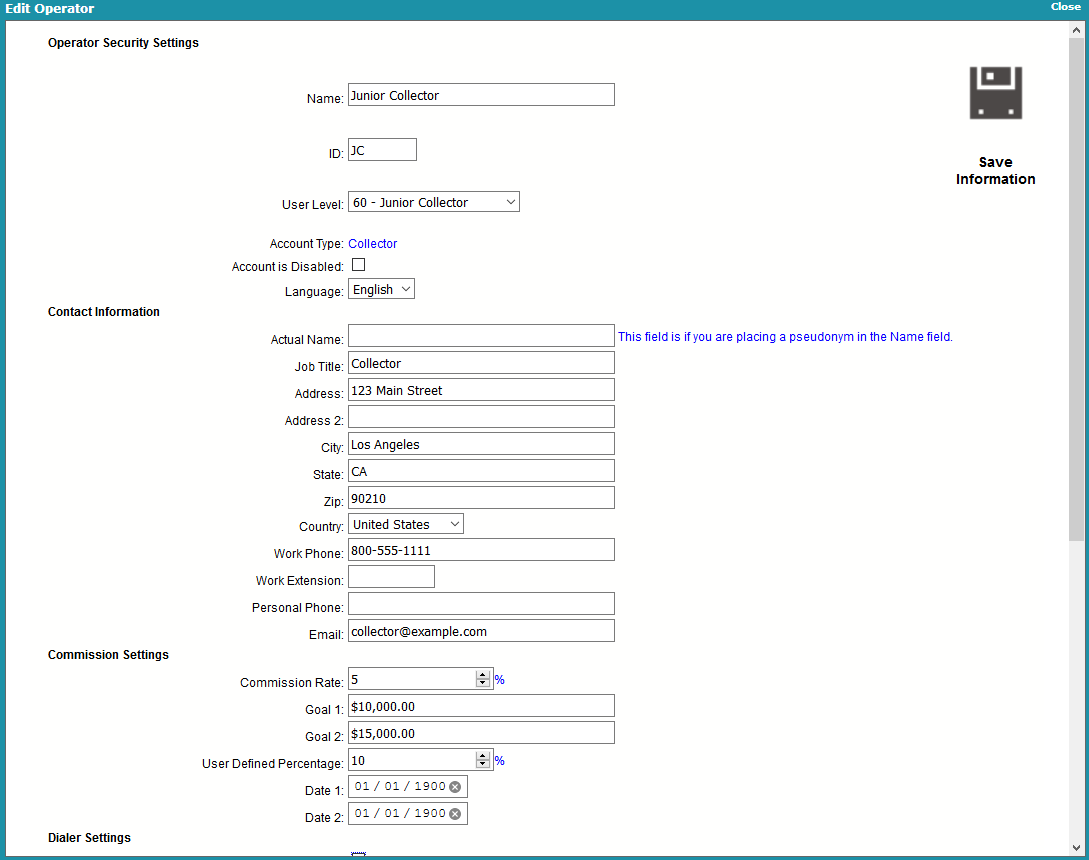This screenshot has height=860, width=1089.
Task: Click the Save Information label
Action: coord(995,171)
